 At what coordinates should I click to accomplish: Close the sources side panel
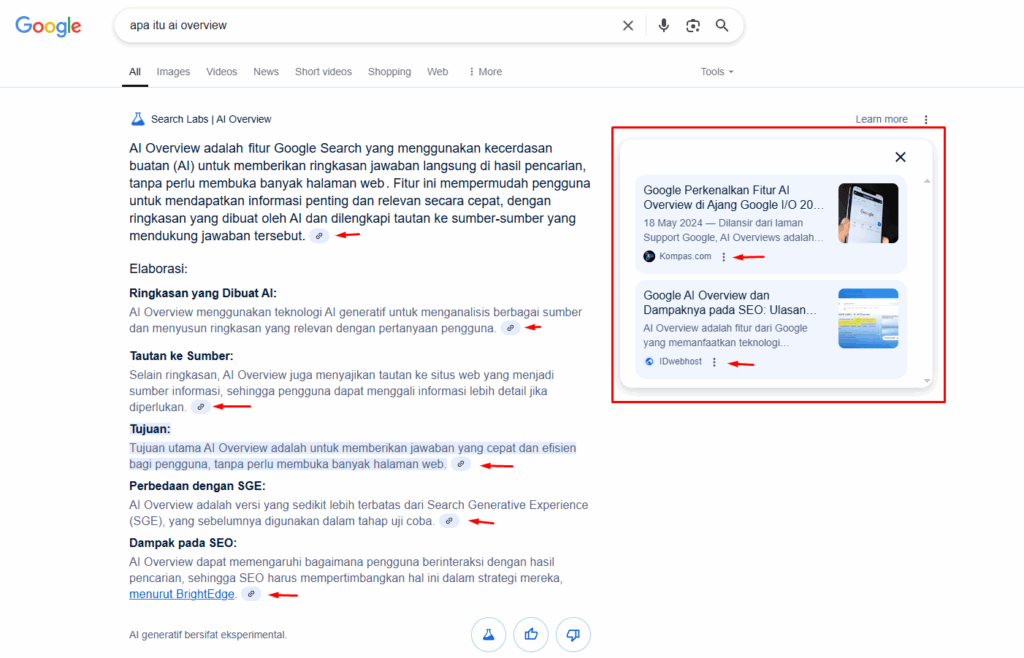[900, 157]
